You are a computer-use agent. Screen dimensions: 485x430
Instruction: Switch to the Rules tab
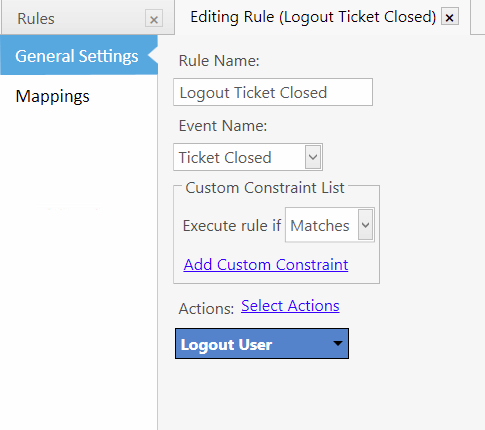click(x=36, y=19)
